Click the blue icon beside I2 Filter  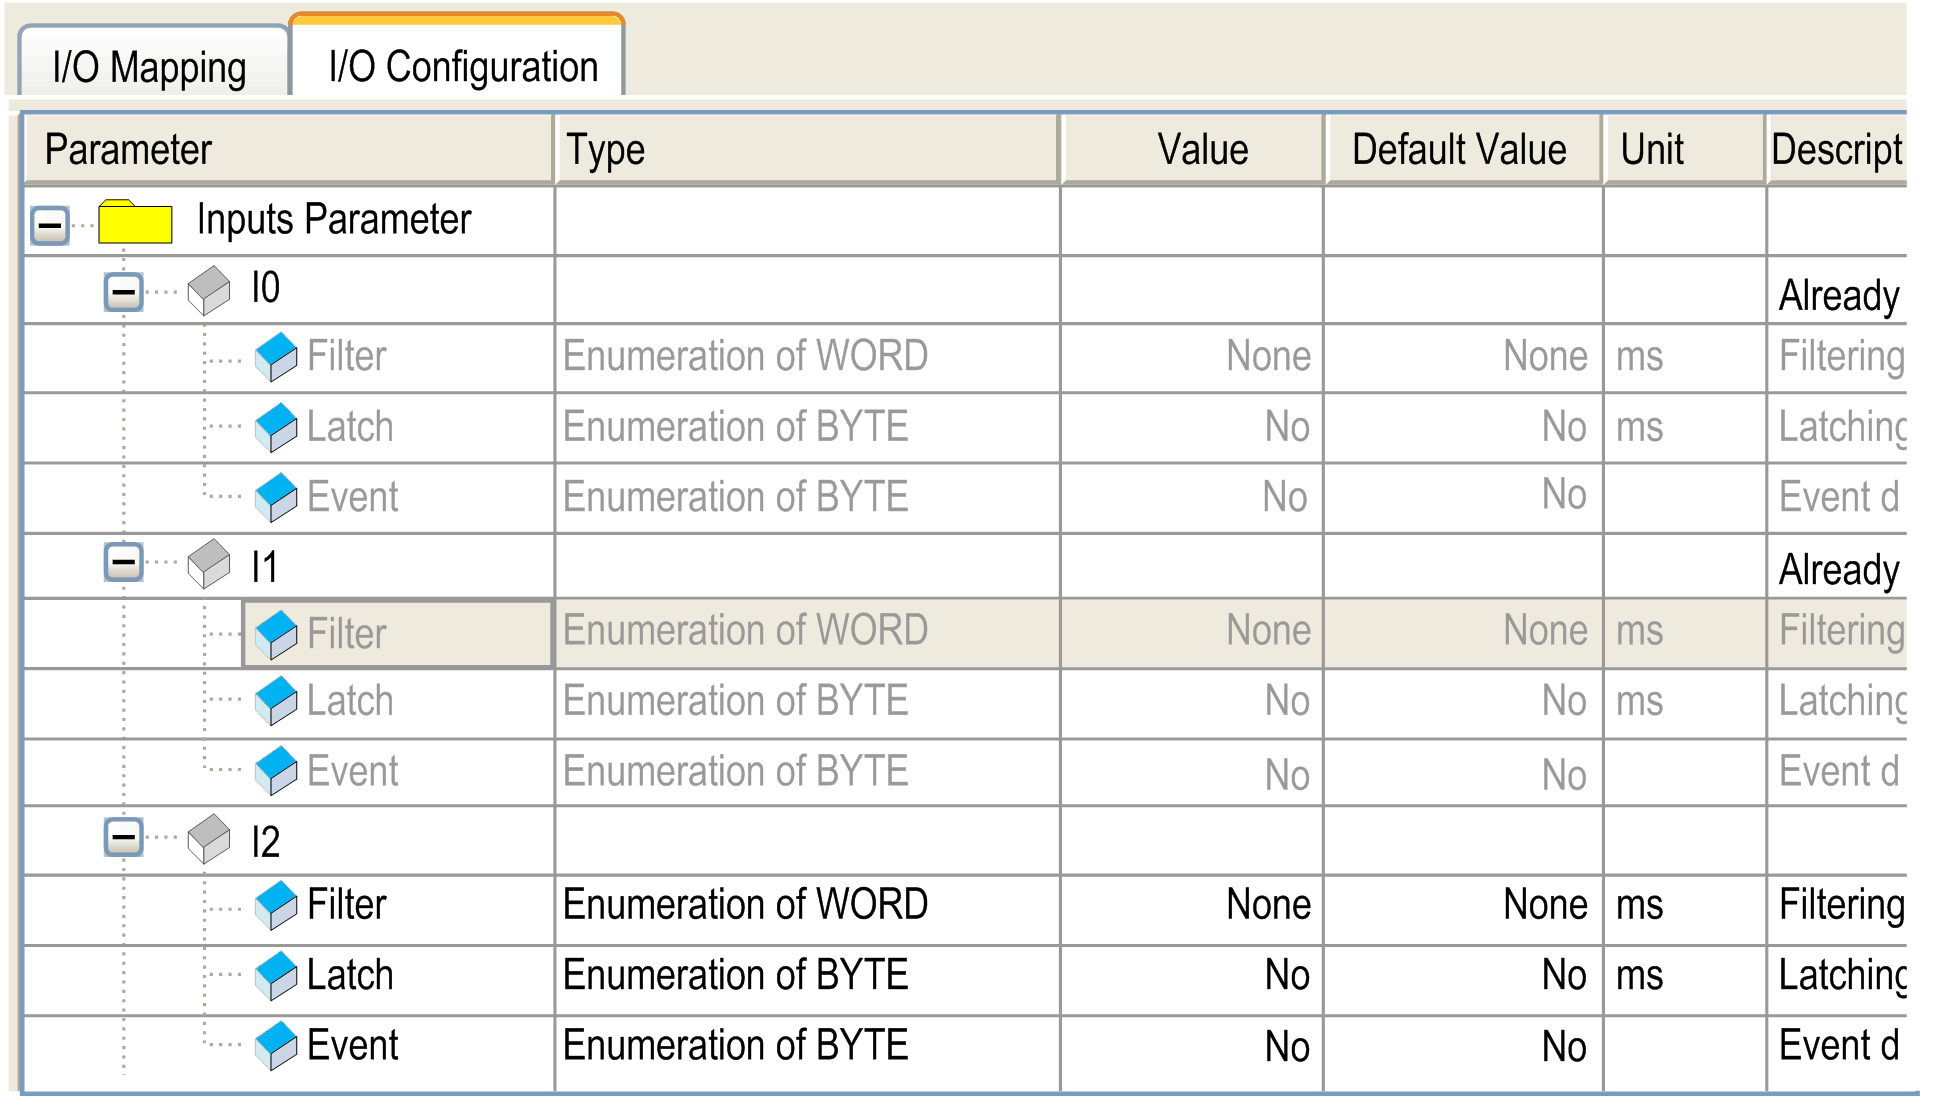tap(276, 905)
